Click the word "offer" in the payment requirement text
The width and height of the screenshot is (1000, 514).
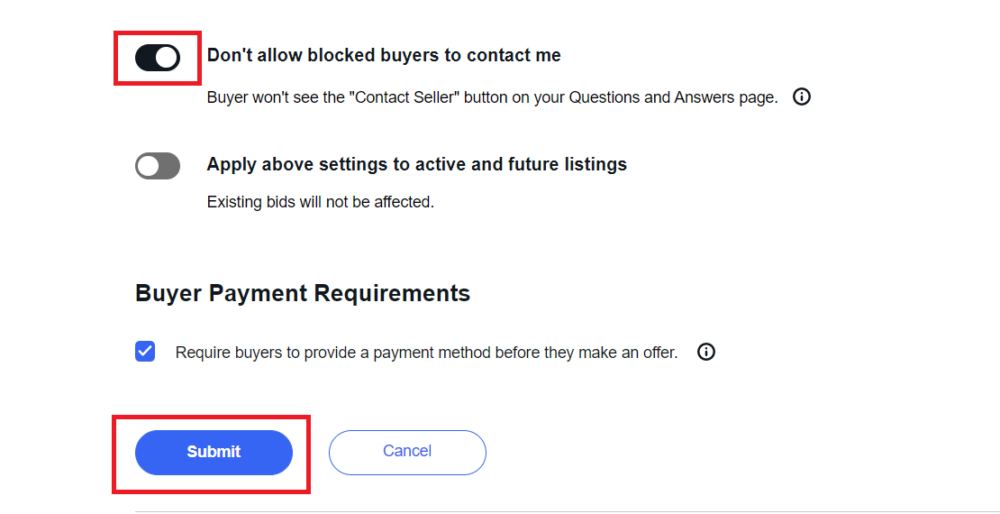(657, 352)
